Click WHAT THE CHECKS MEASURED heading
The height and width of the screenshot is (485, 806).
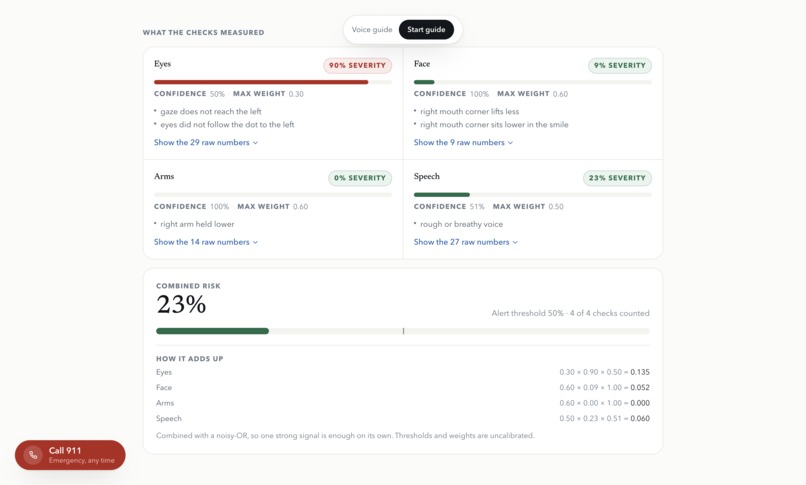(x=204, y=32)
